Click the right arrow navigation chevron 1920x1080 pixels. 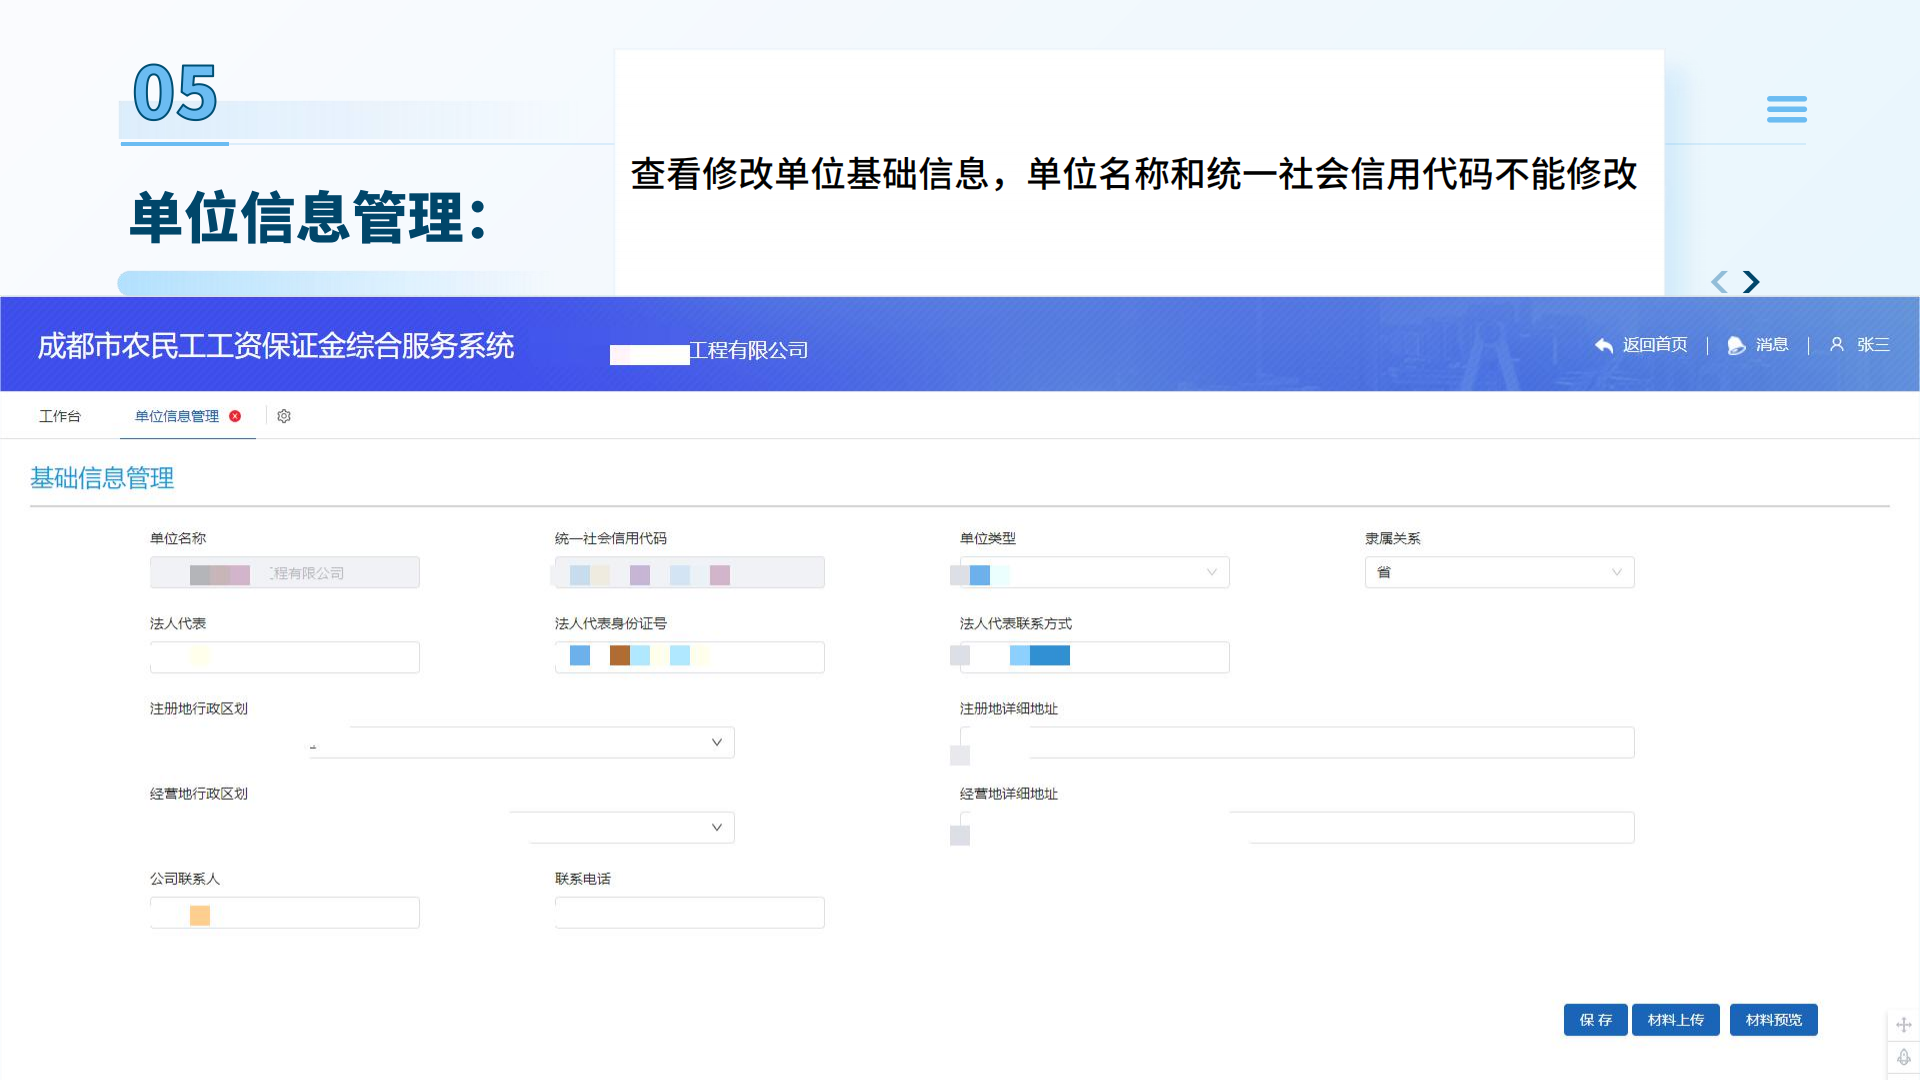[1751, 282]
